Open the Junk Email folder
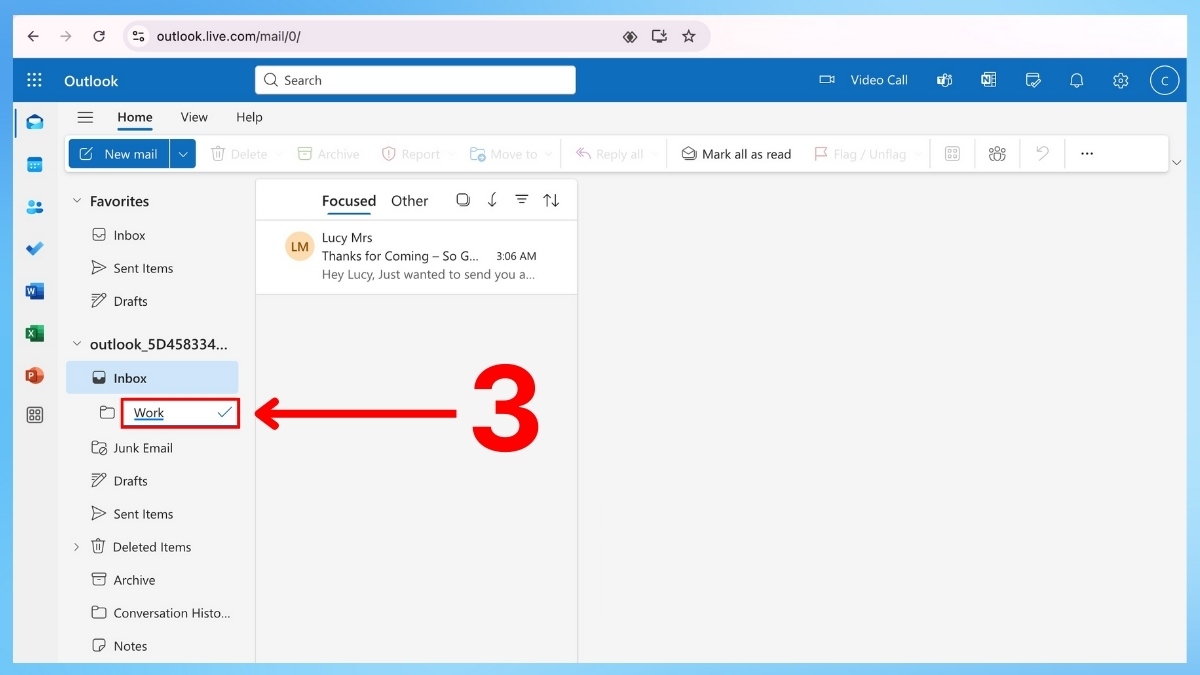Screen dimensions: 1200x675 point(152,448)
